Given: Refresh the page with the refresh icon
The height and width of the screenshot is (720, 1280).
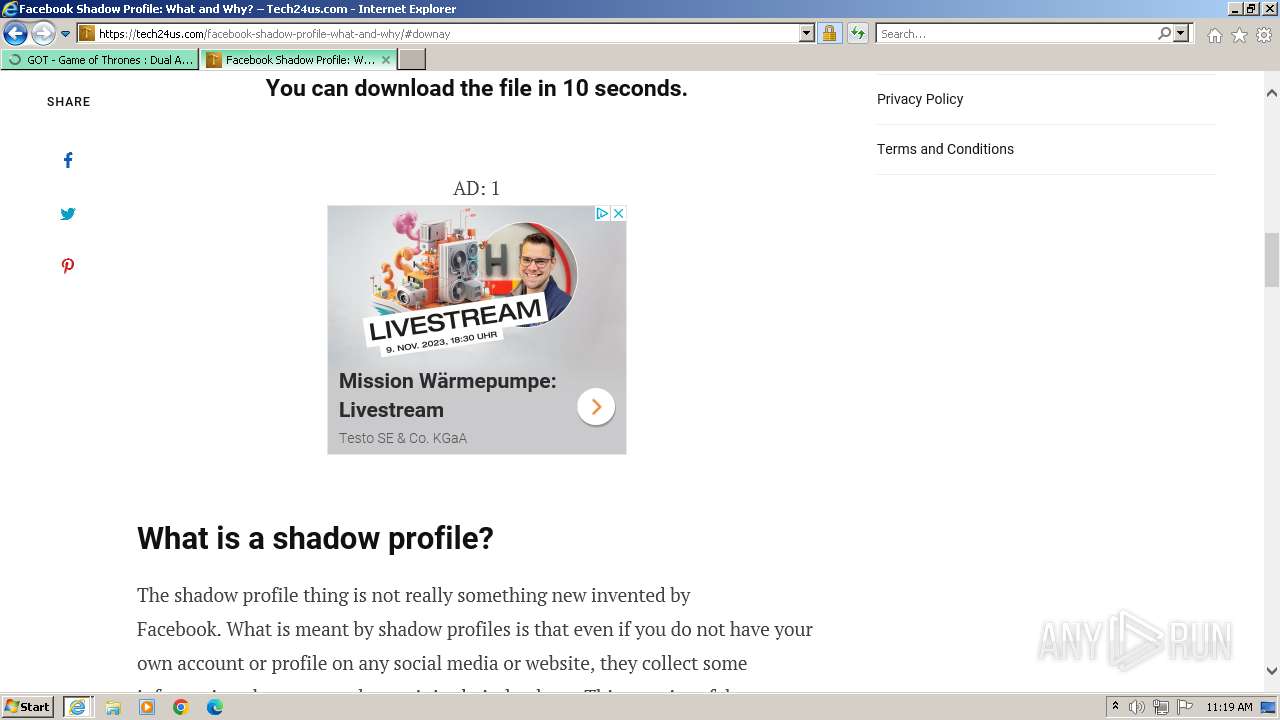Looking at the screenshot, I should pos(858,34).
